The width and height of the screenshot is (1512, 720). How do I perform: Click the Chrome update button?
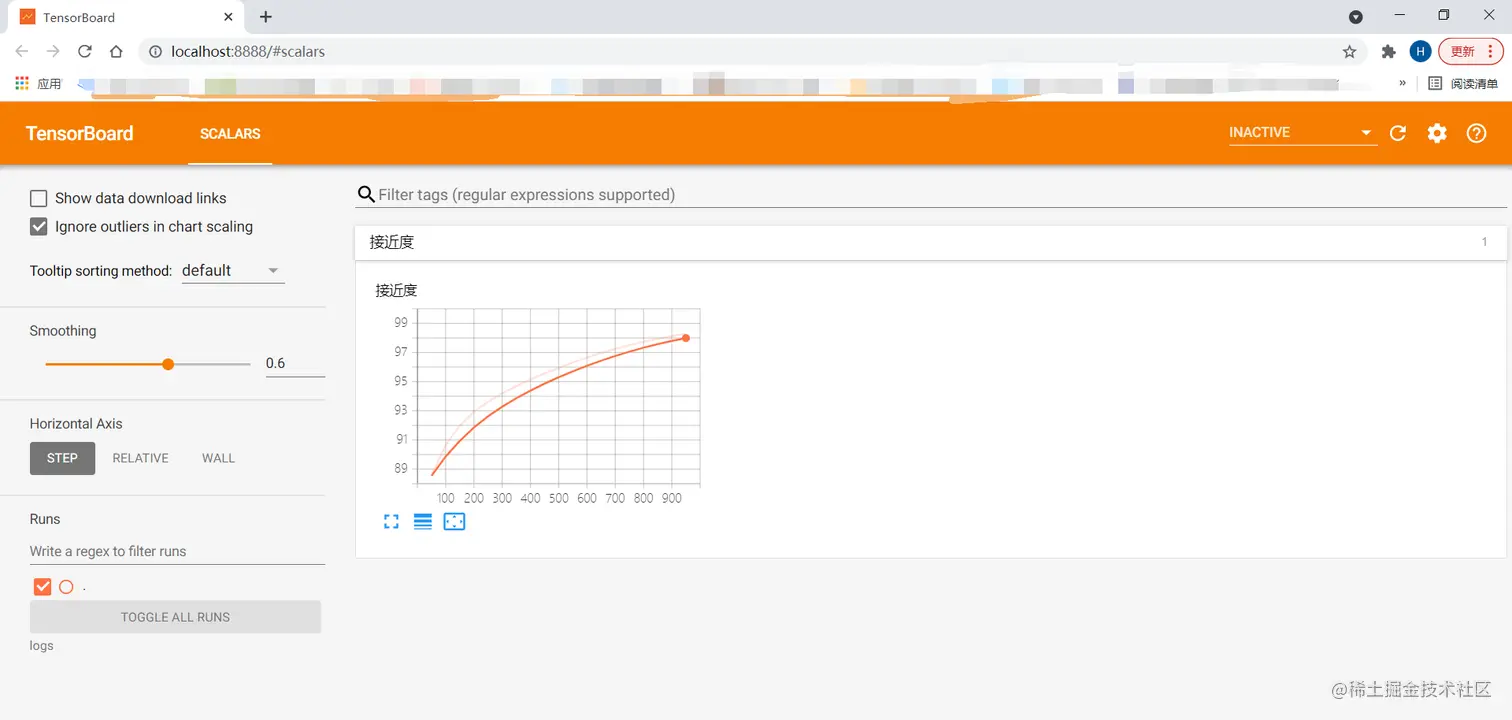[x=1471, y=51]
